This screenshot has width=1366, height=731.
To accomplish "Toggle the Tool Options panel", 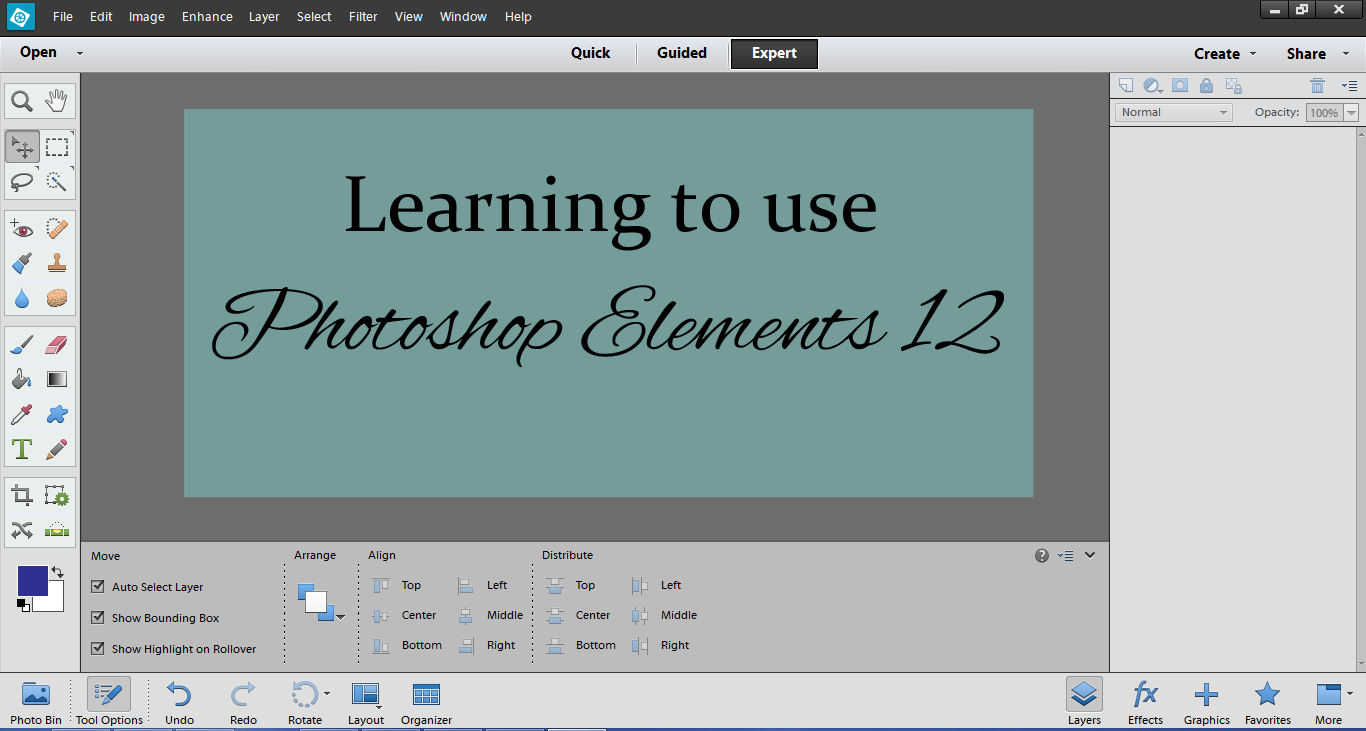I will pos(109,702).
